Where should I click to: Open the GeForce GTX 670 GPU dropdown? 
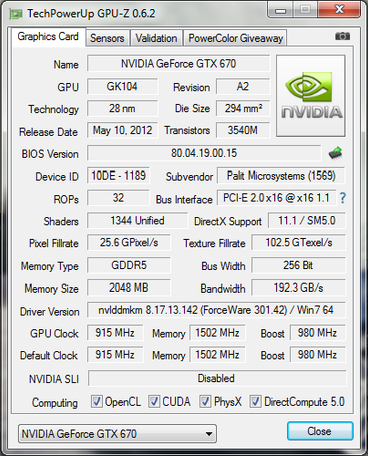[117, 433]
